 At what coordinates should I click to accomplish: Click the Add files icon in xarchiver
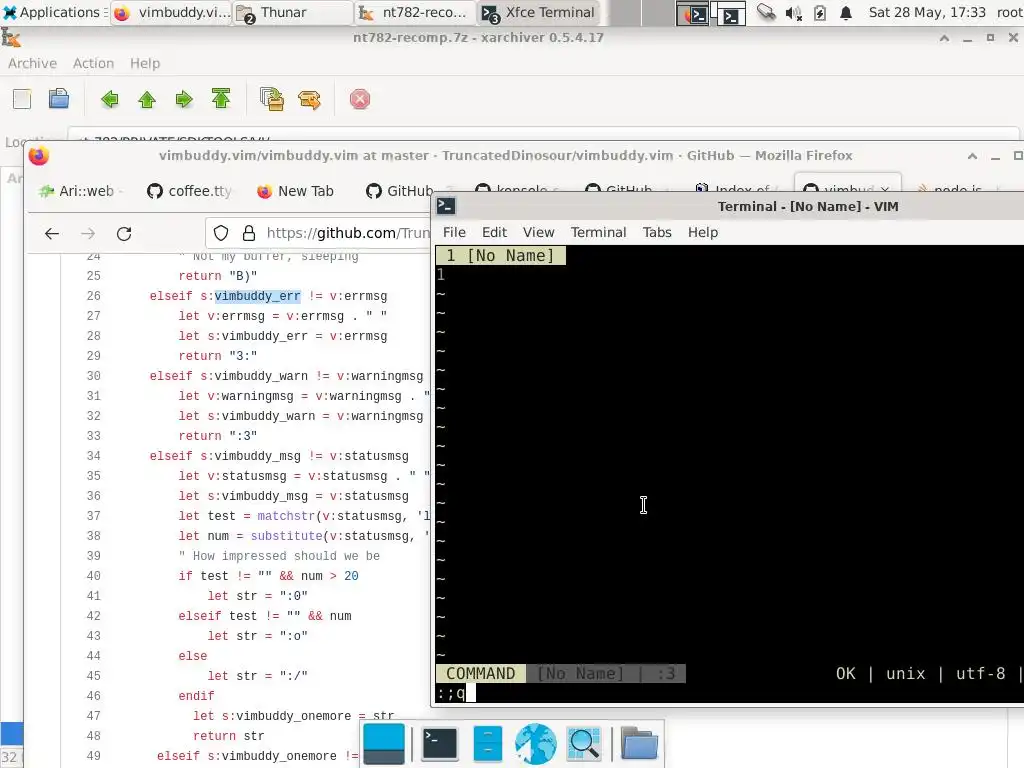272,99
